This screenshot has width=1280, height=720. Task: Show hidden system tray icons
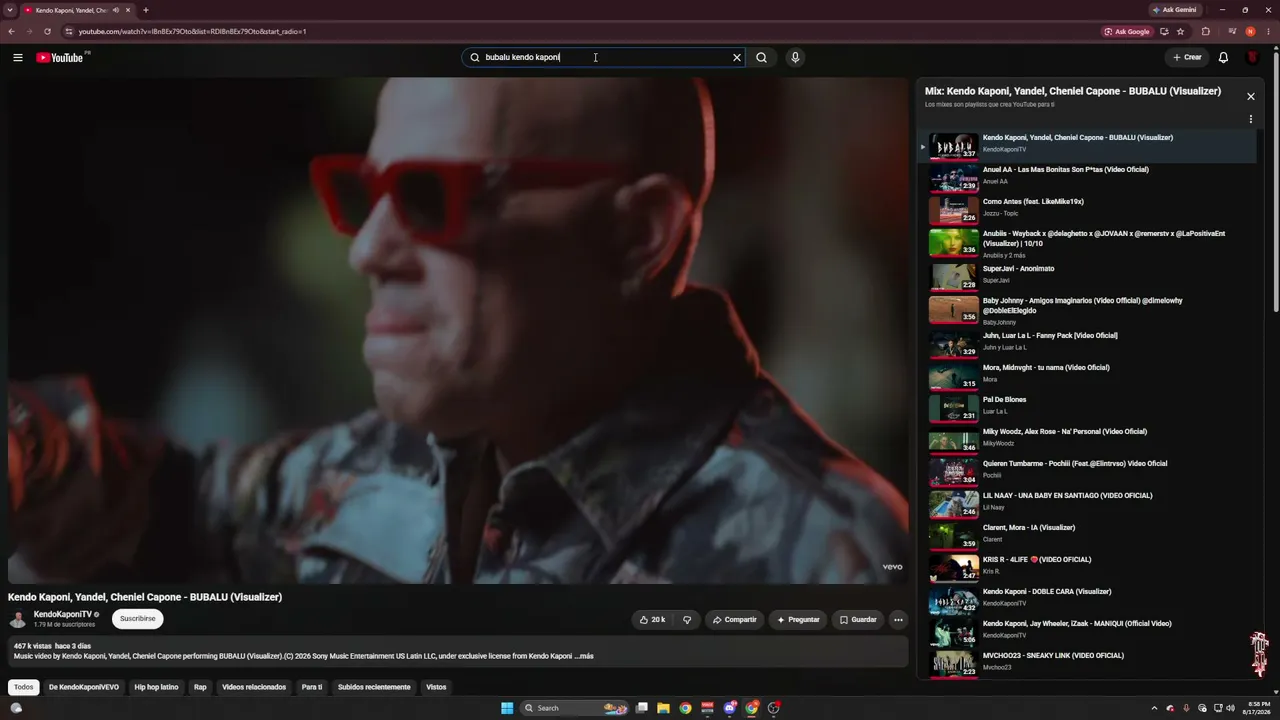click(1154, 708)
